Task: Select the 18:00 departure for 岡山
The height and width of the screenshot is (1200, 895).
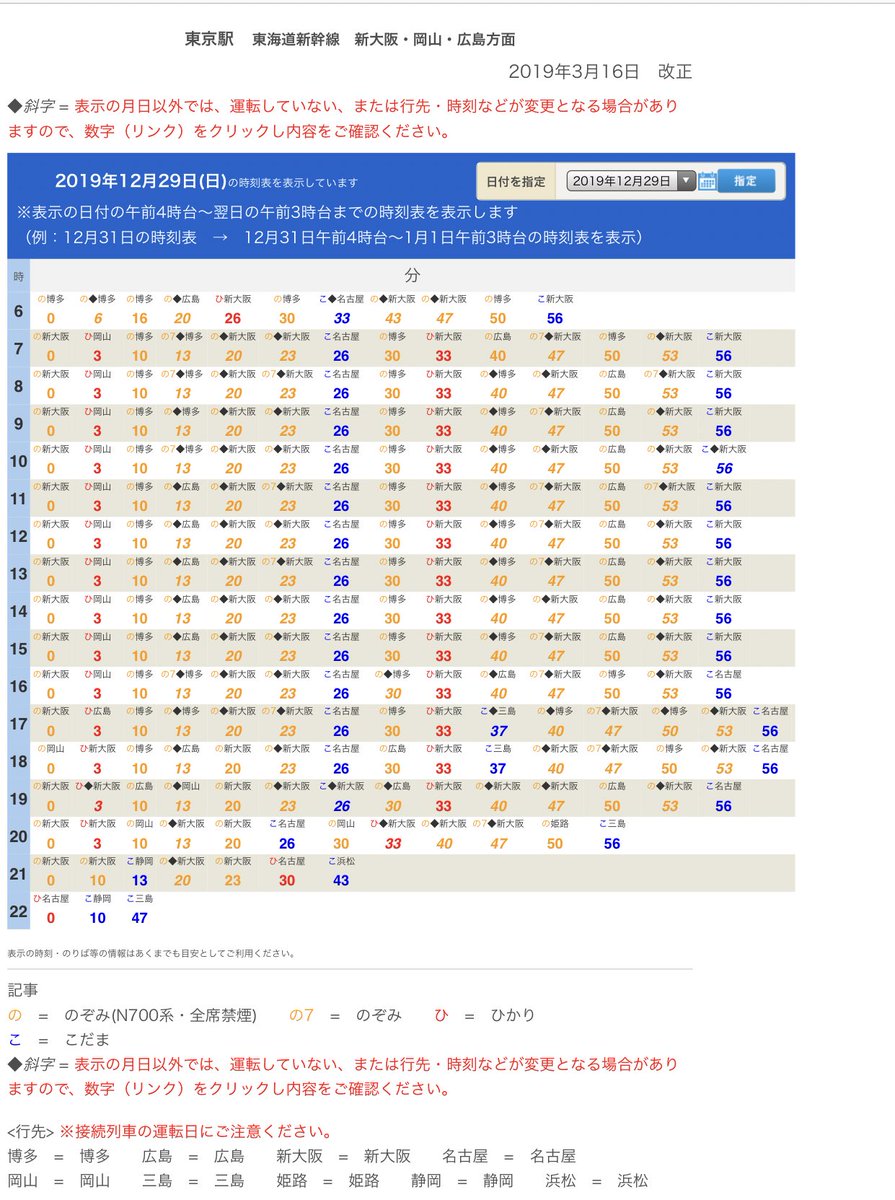Action: (51, 769)
